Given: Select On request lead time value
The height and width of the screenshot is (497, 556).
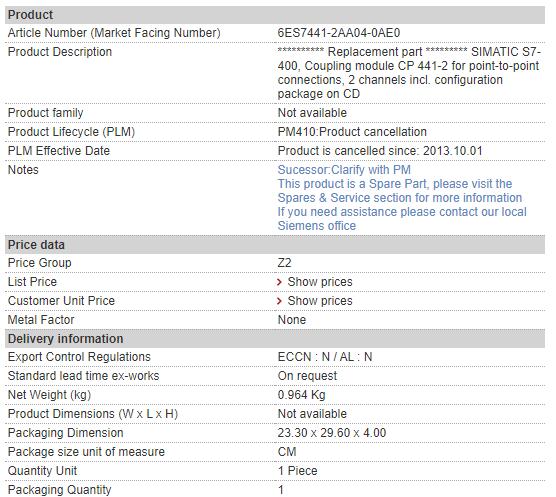Looking at the screenshot, I should coord(307,376).
